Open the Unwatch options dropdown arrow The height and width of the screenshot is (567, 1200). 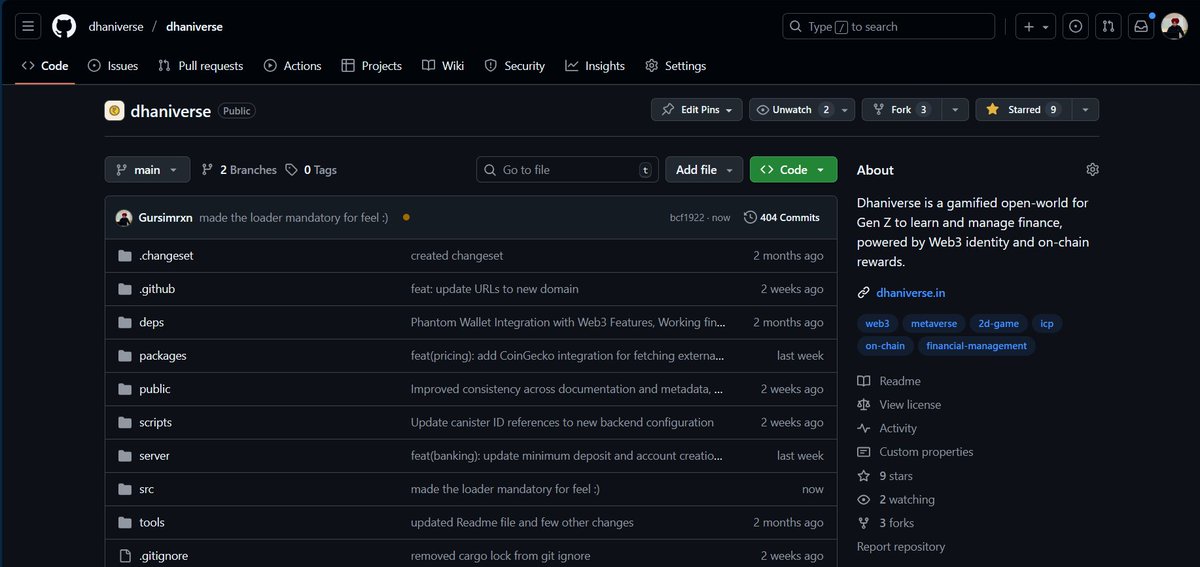pos(845,110)
